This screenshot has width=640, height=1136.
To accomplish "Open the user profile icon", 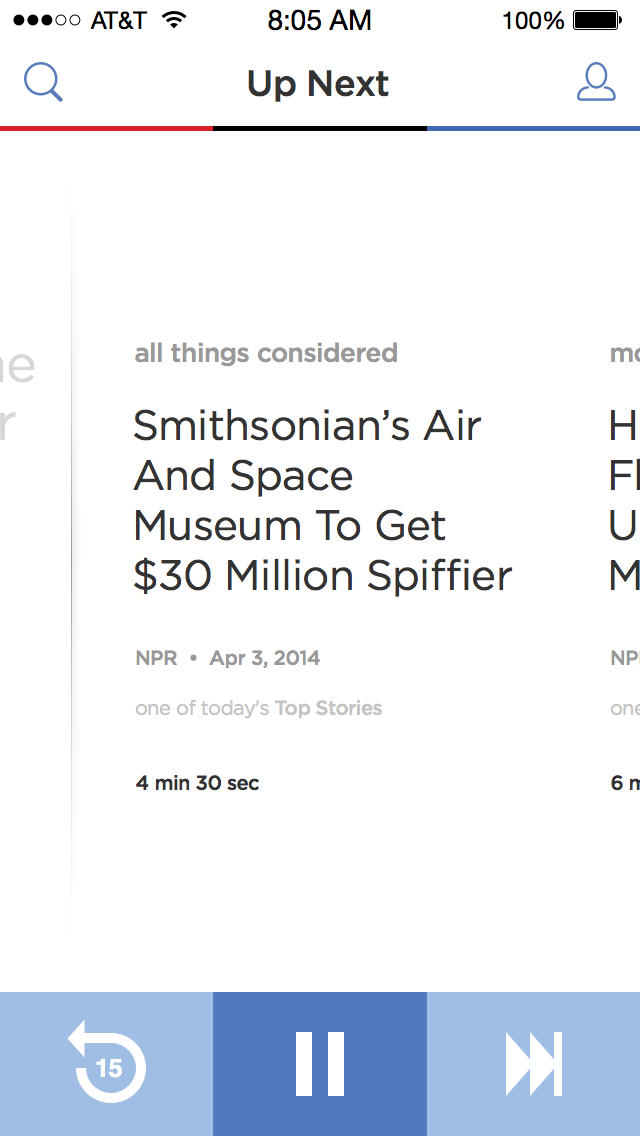I will point(596,83).
